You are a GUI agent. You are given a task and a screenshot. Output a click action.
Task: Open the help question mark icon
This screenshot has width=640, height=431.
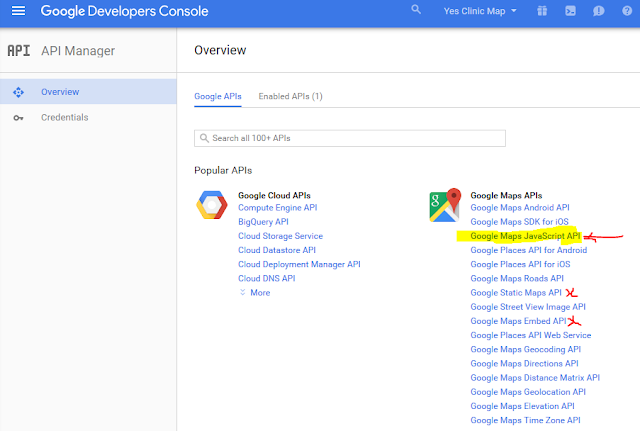[x=627, y=11]
